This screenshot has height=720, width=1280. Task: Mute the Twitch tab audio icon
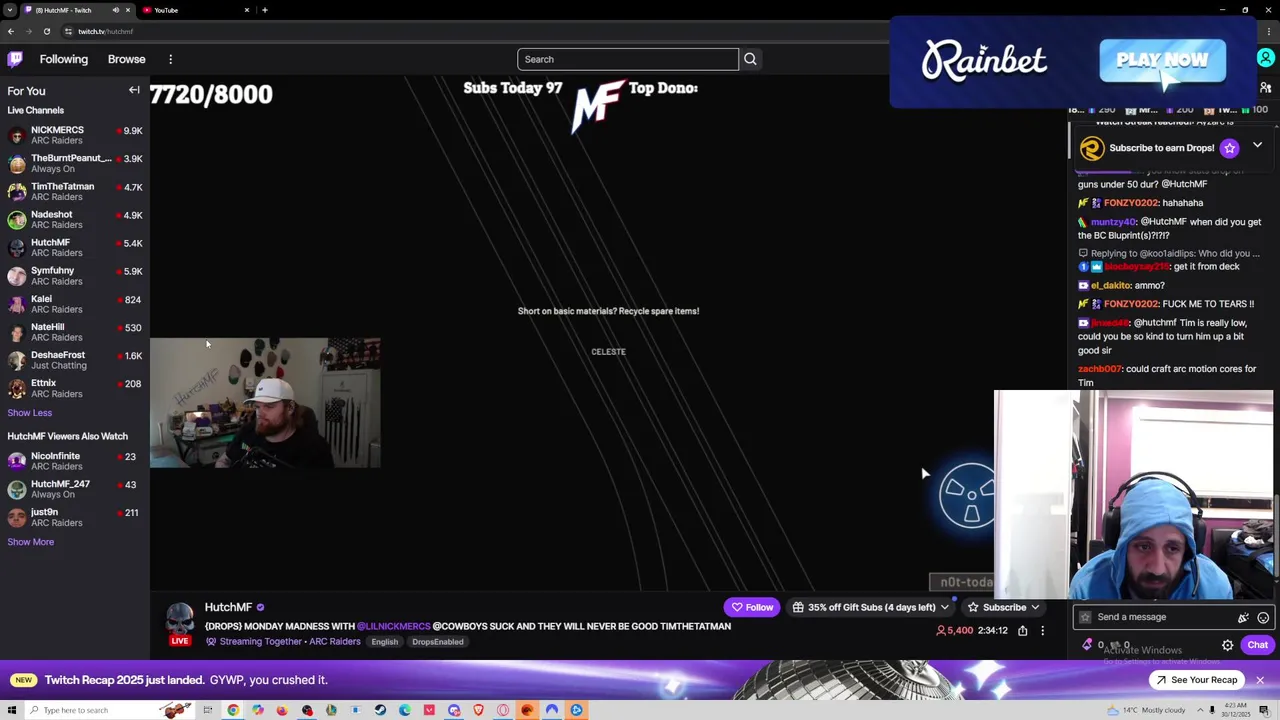tap(115, 10)
